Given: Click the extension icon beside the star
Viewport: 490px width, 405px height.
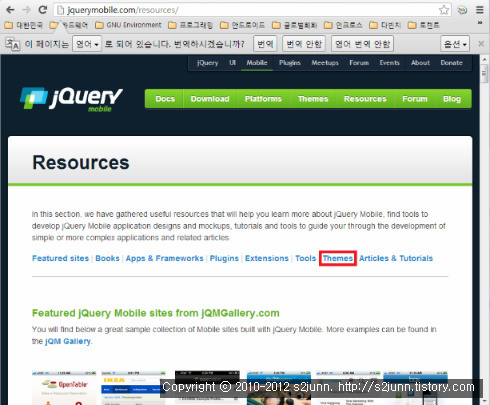Looking at the screenshot, I should pos(462,10).
